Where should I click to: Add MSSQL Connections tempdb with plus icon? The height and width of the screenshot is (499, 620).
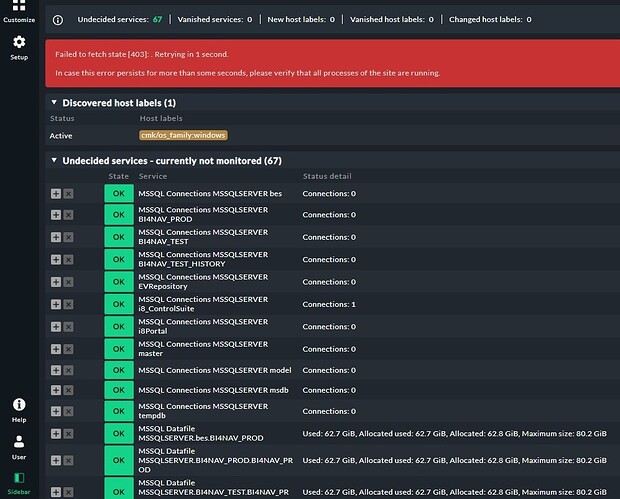(x=56, y=412)
